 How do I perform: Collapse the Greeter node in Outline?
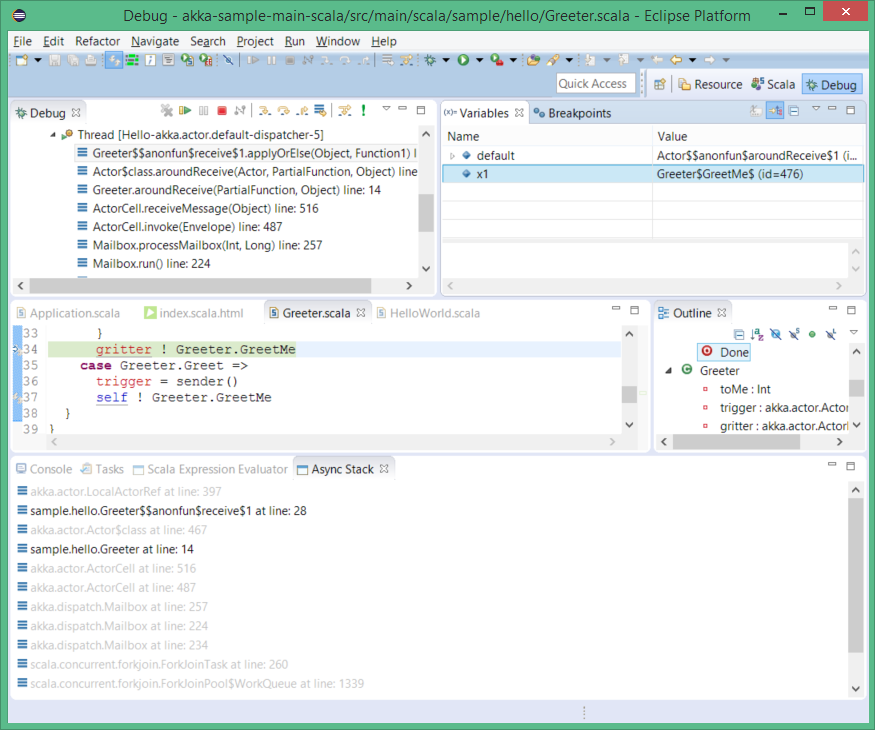pos(669,370)
